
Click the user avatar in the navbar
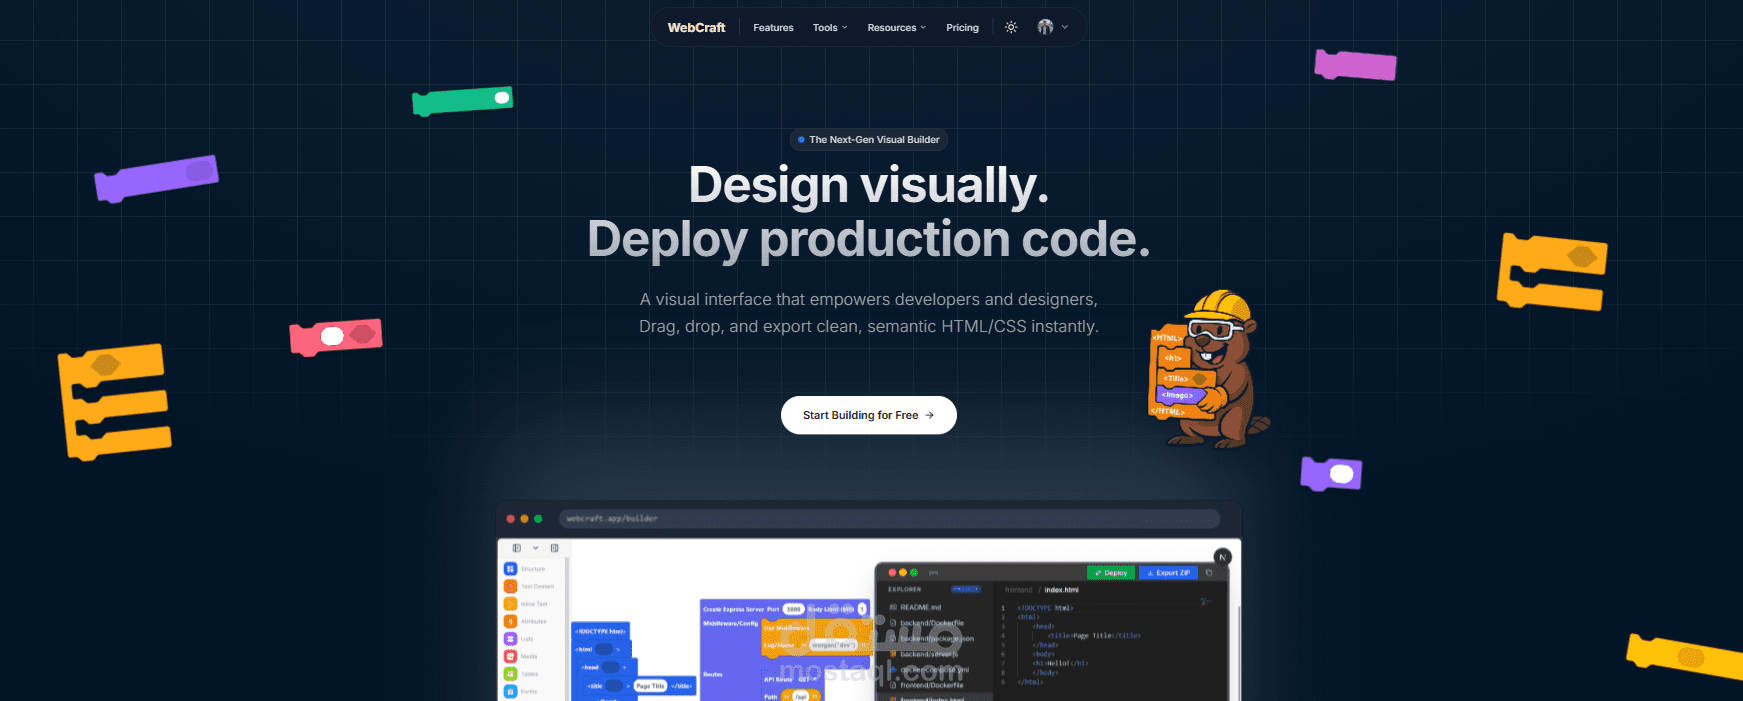tap(1045, 27)
